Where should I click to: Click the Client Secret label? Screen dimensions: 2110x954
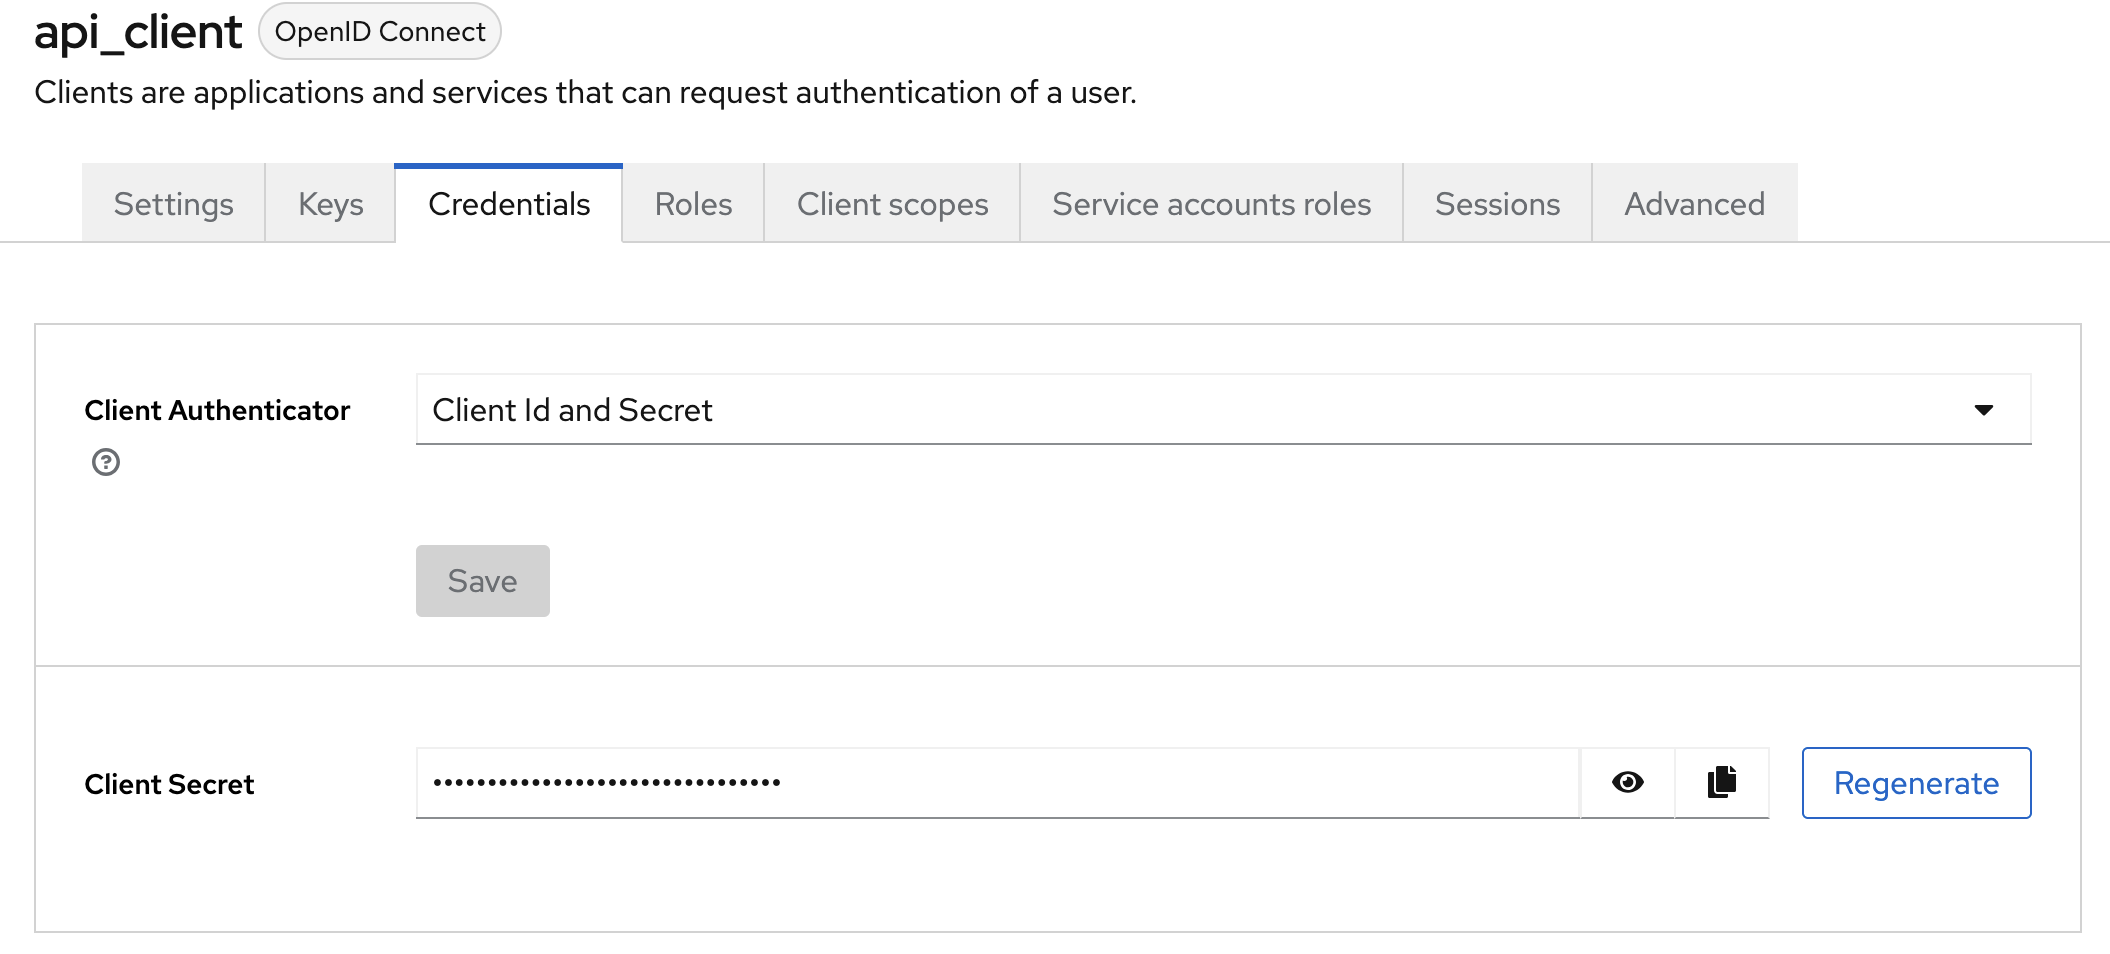point(169,784)
